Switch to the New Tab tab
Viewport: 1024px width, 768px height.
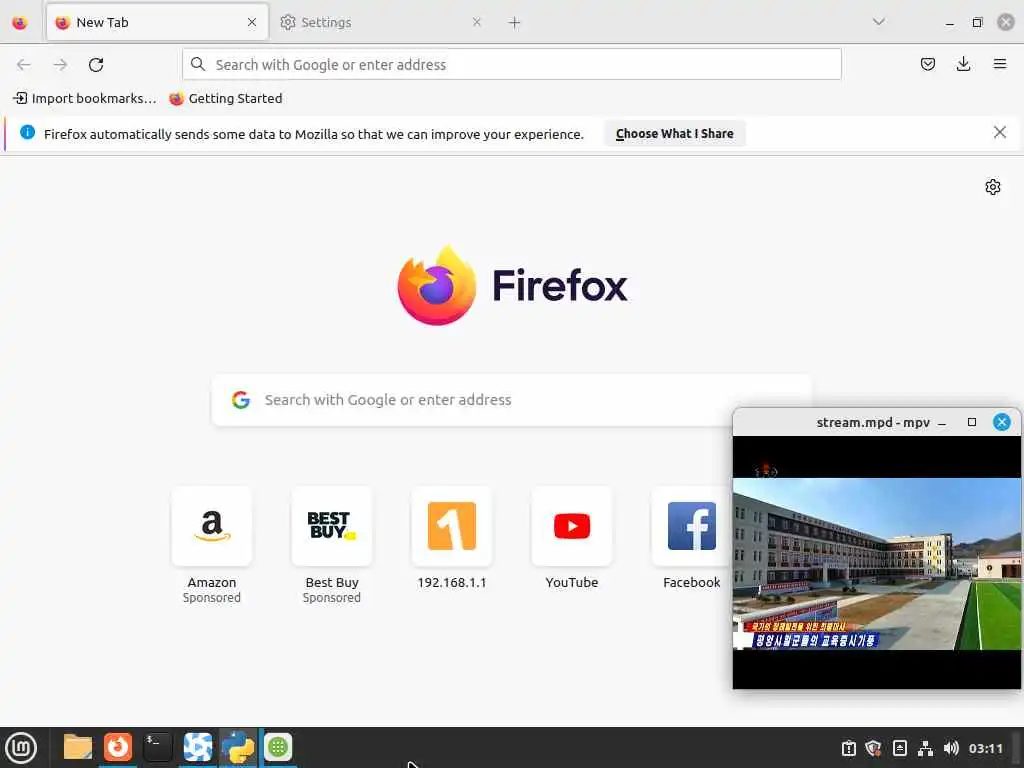(x=157, y=22)
